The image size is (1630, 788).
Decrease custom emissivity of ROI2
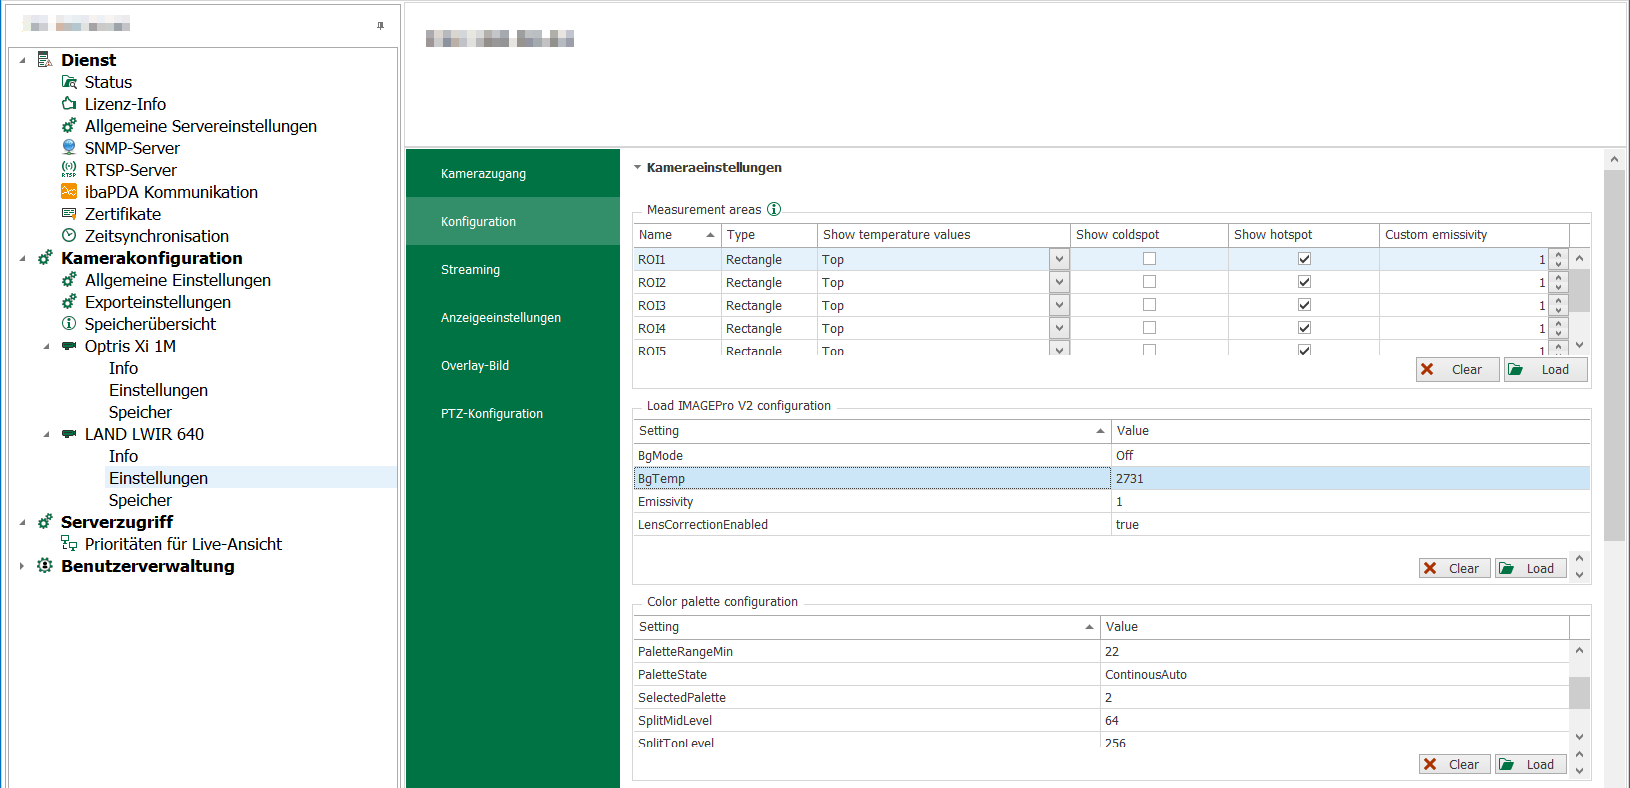pos(1558,288)
